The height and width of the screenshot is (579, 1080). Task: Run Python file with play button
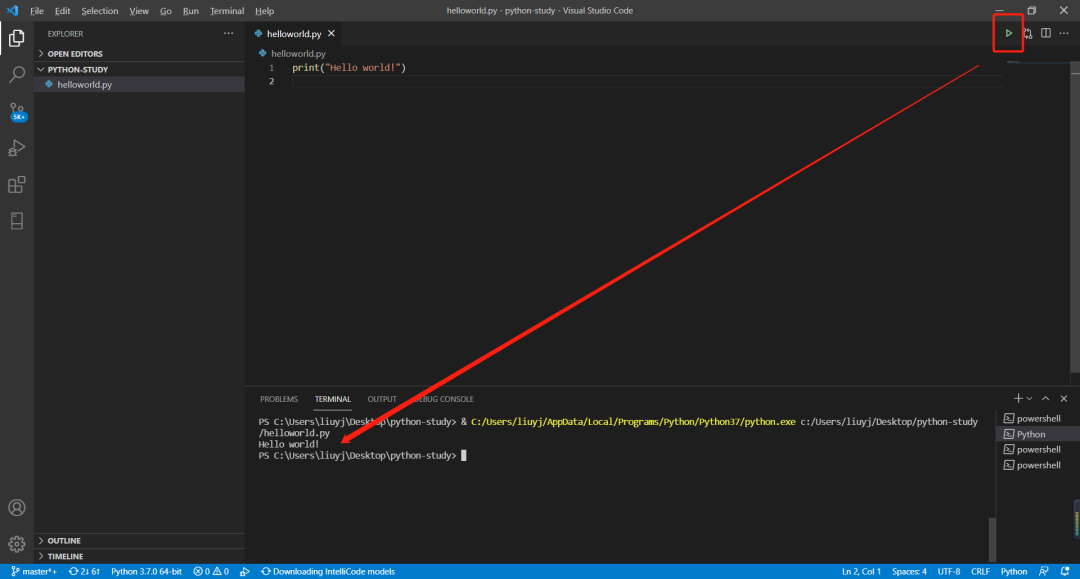click(x=1008, y=33)
